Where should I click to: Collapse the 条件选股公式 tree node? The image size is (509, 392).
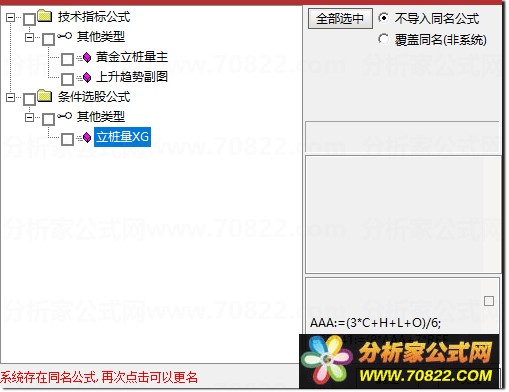tap(11, 97)
